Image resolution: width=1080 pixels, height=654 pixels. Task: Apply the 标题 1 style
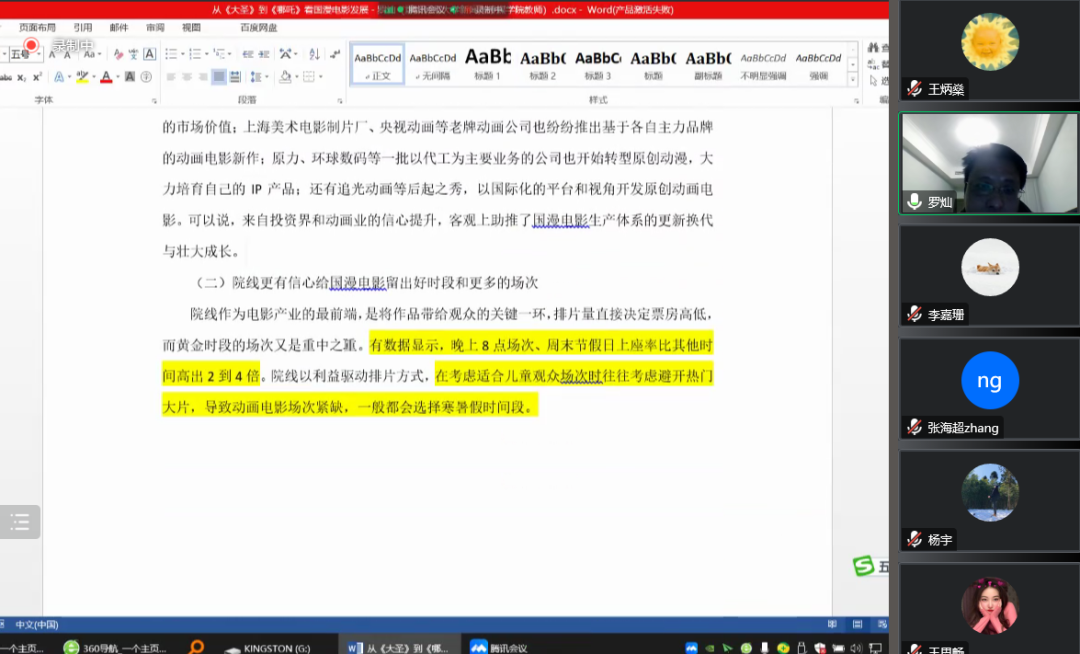(x=488, y=65)
